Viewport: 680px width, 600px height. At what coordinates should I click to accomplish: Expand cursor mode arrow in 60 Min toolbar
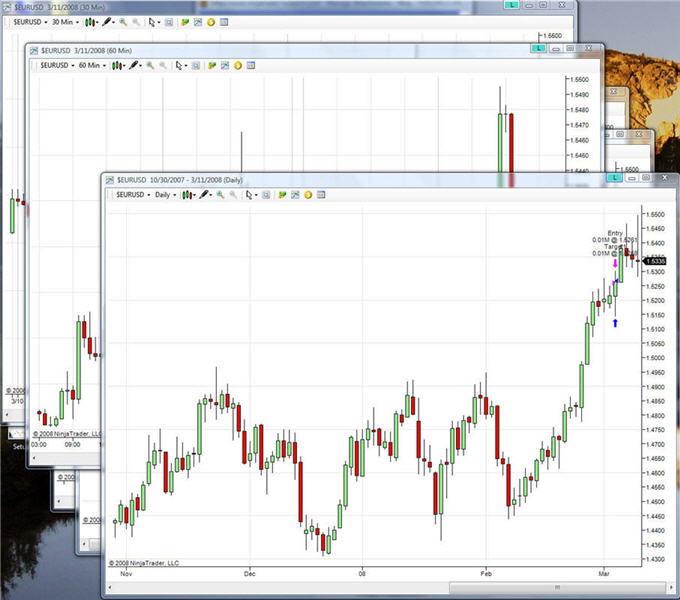(186, 66)
